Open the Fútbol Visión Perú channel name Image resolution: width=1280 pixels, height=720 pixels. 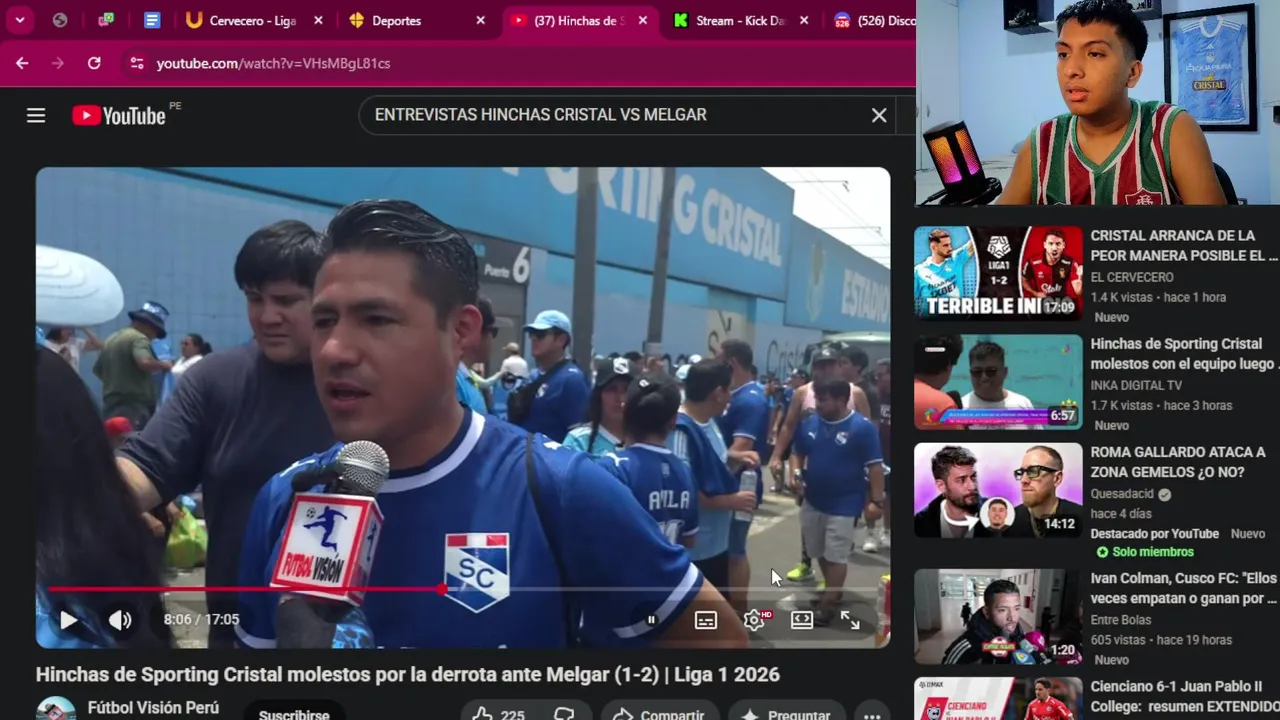click(153, 708)
